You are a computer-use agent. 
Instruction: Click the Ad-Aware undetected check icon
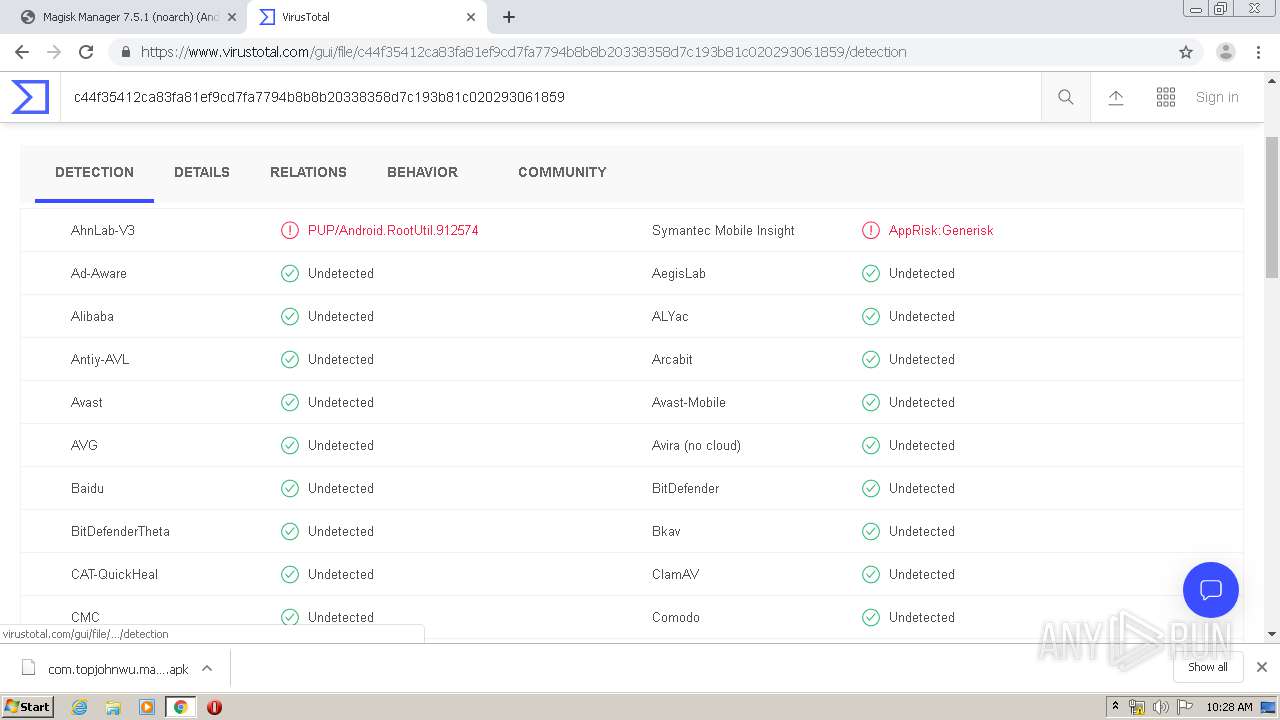pos(290,273)
